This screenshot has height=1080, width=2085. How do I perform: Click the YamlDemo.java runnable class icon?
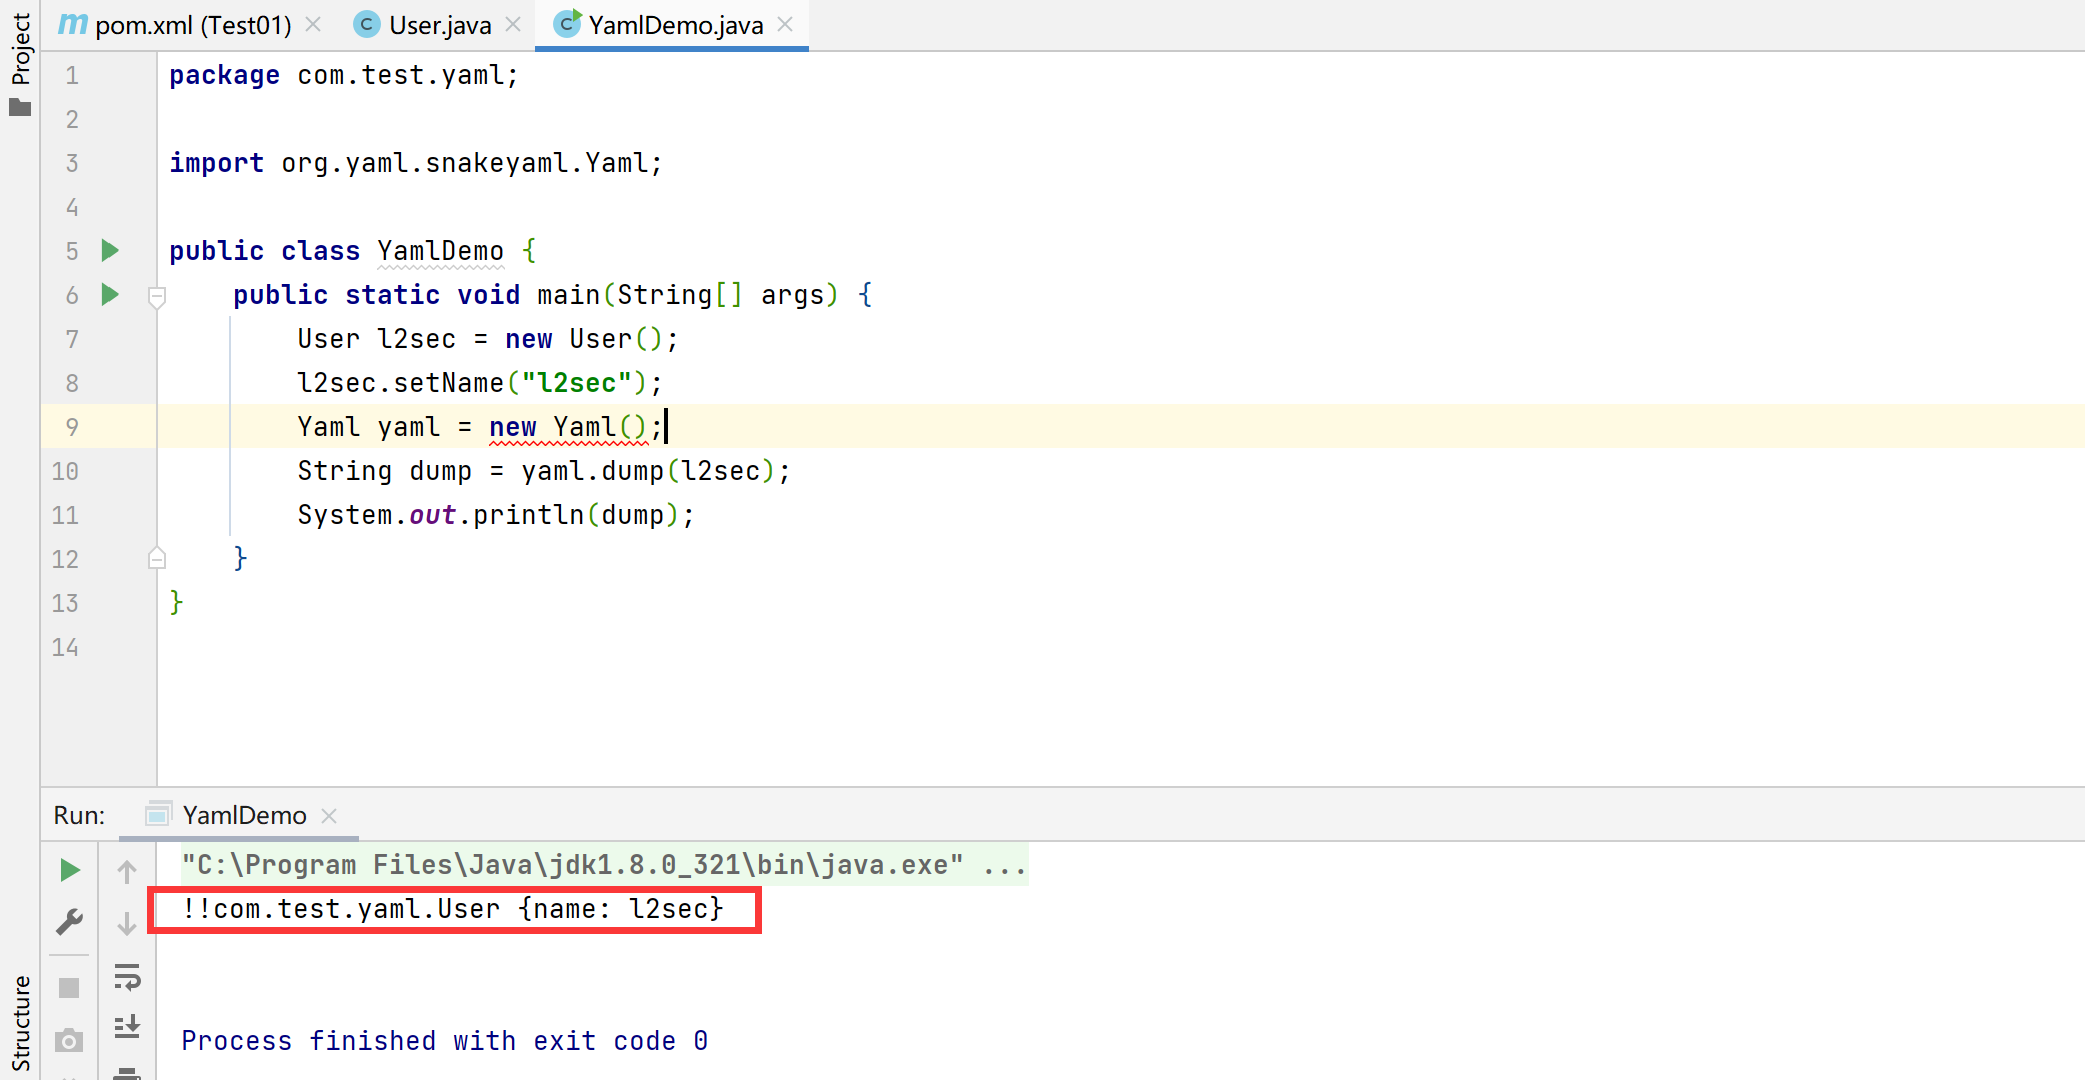point(567,24)
